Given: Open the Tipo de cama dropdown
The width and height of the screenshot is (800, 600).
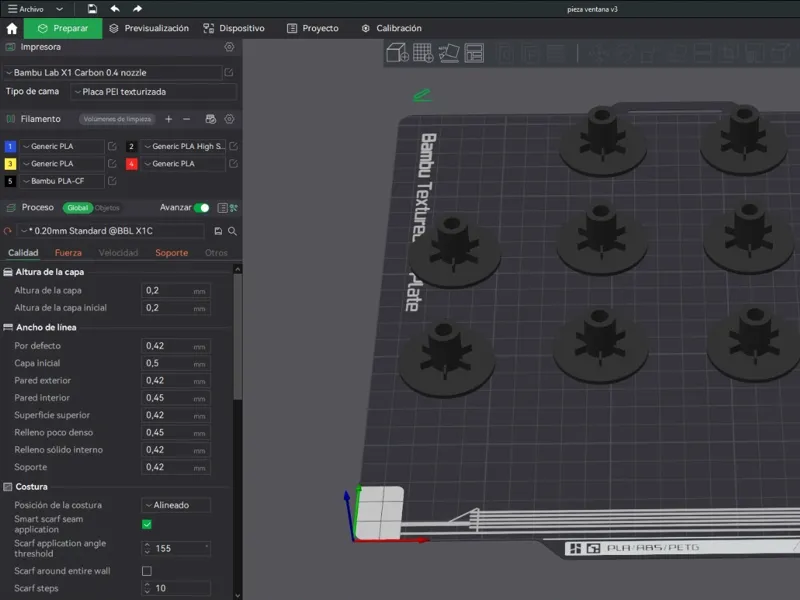Looking at the screenshot, I should click(x=153, y=92).
